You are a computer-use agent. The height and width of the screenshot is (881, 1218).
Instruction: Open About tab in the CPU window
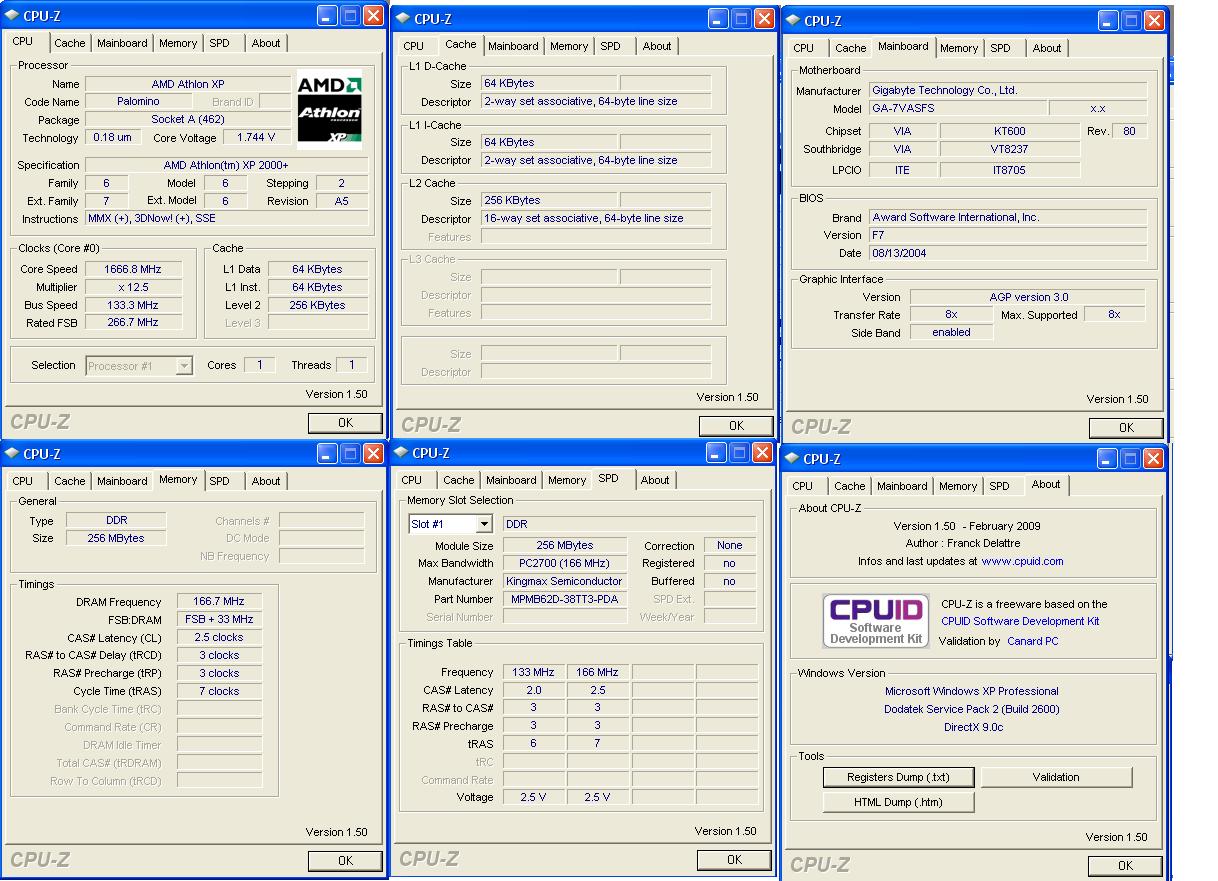266,43
